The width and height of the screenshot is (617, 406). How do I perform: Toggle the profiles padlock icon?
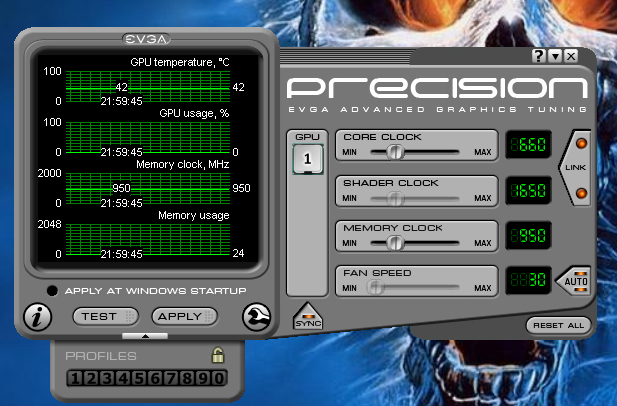tap(218, 355)
